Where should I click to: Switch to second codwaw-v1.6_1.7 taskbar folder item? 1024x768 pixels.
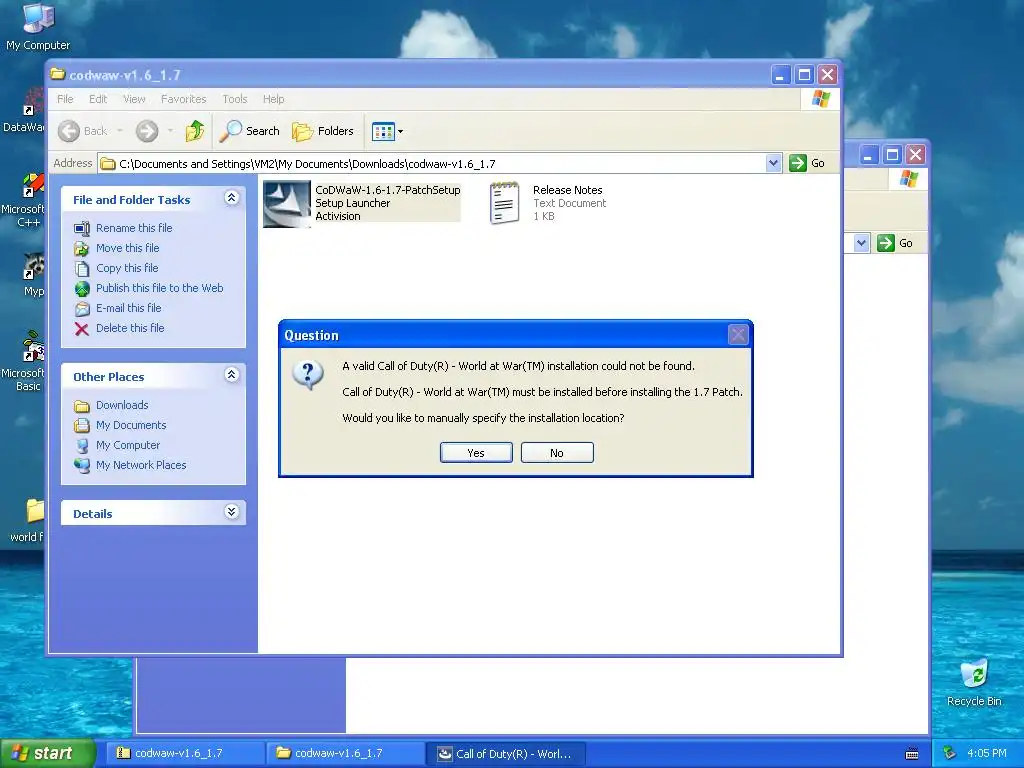[x=344, y=753]
